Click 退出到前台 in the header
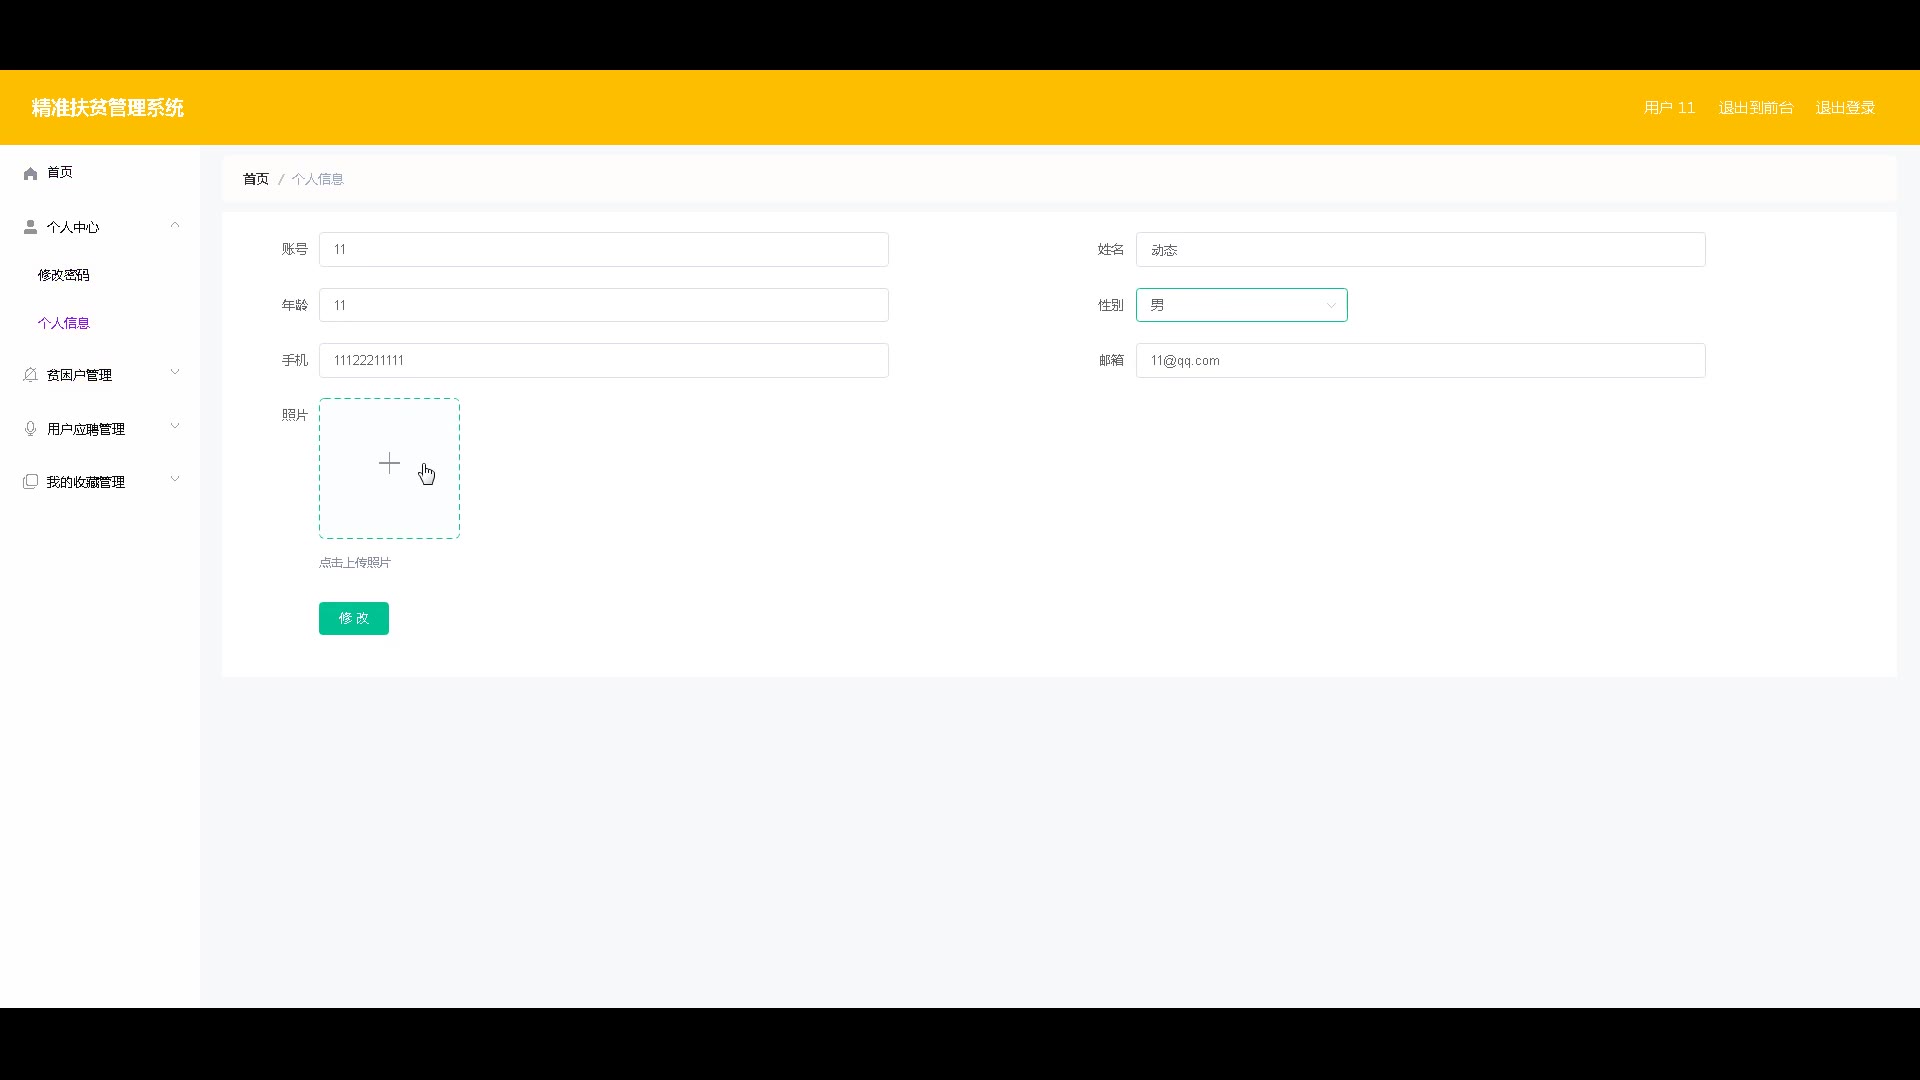Viewport: 1920px width, 1080px height. pos(1755,108)
